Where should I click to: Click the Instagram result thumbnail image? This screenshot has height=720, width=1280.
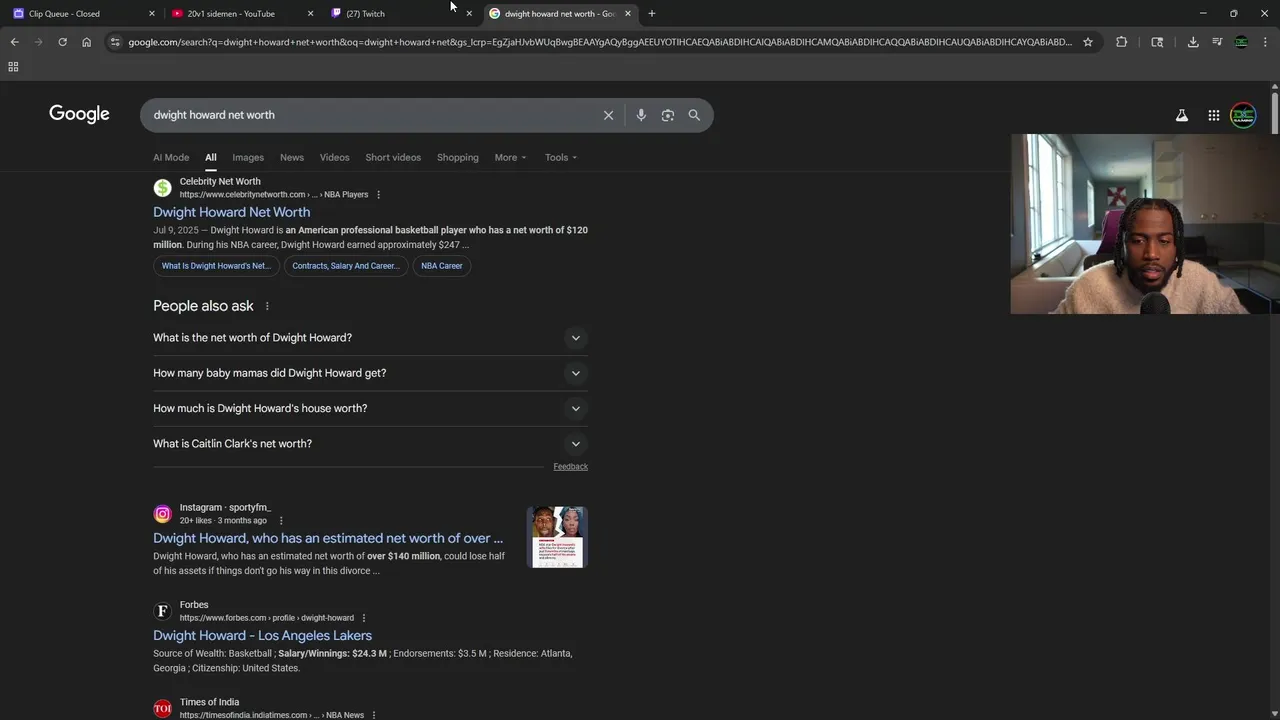[557, 537]
